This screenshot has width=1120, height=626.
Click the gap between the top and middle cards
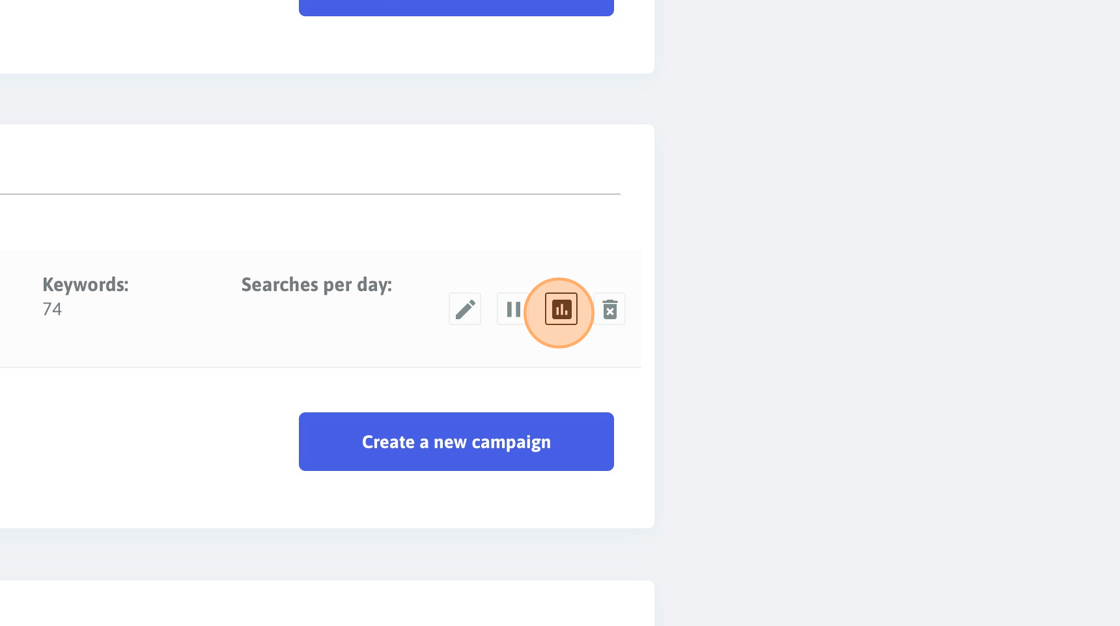[327, 99]
